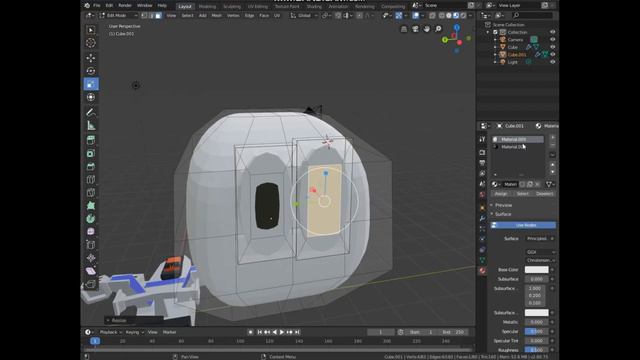Choose the Move tool
Screen dimensions: 640x360
pyautogui.click(x=91, y=58)
